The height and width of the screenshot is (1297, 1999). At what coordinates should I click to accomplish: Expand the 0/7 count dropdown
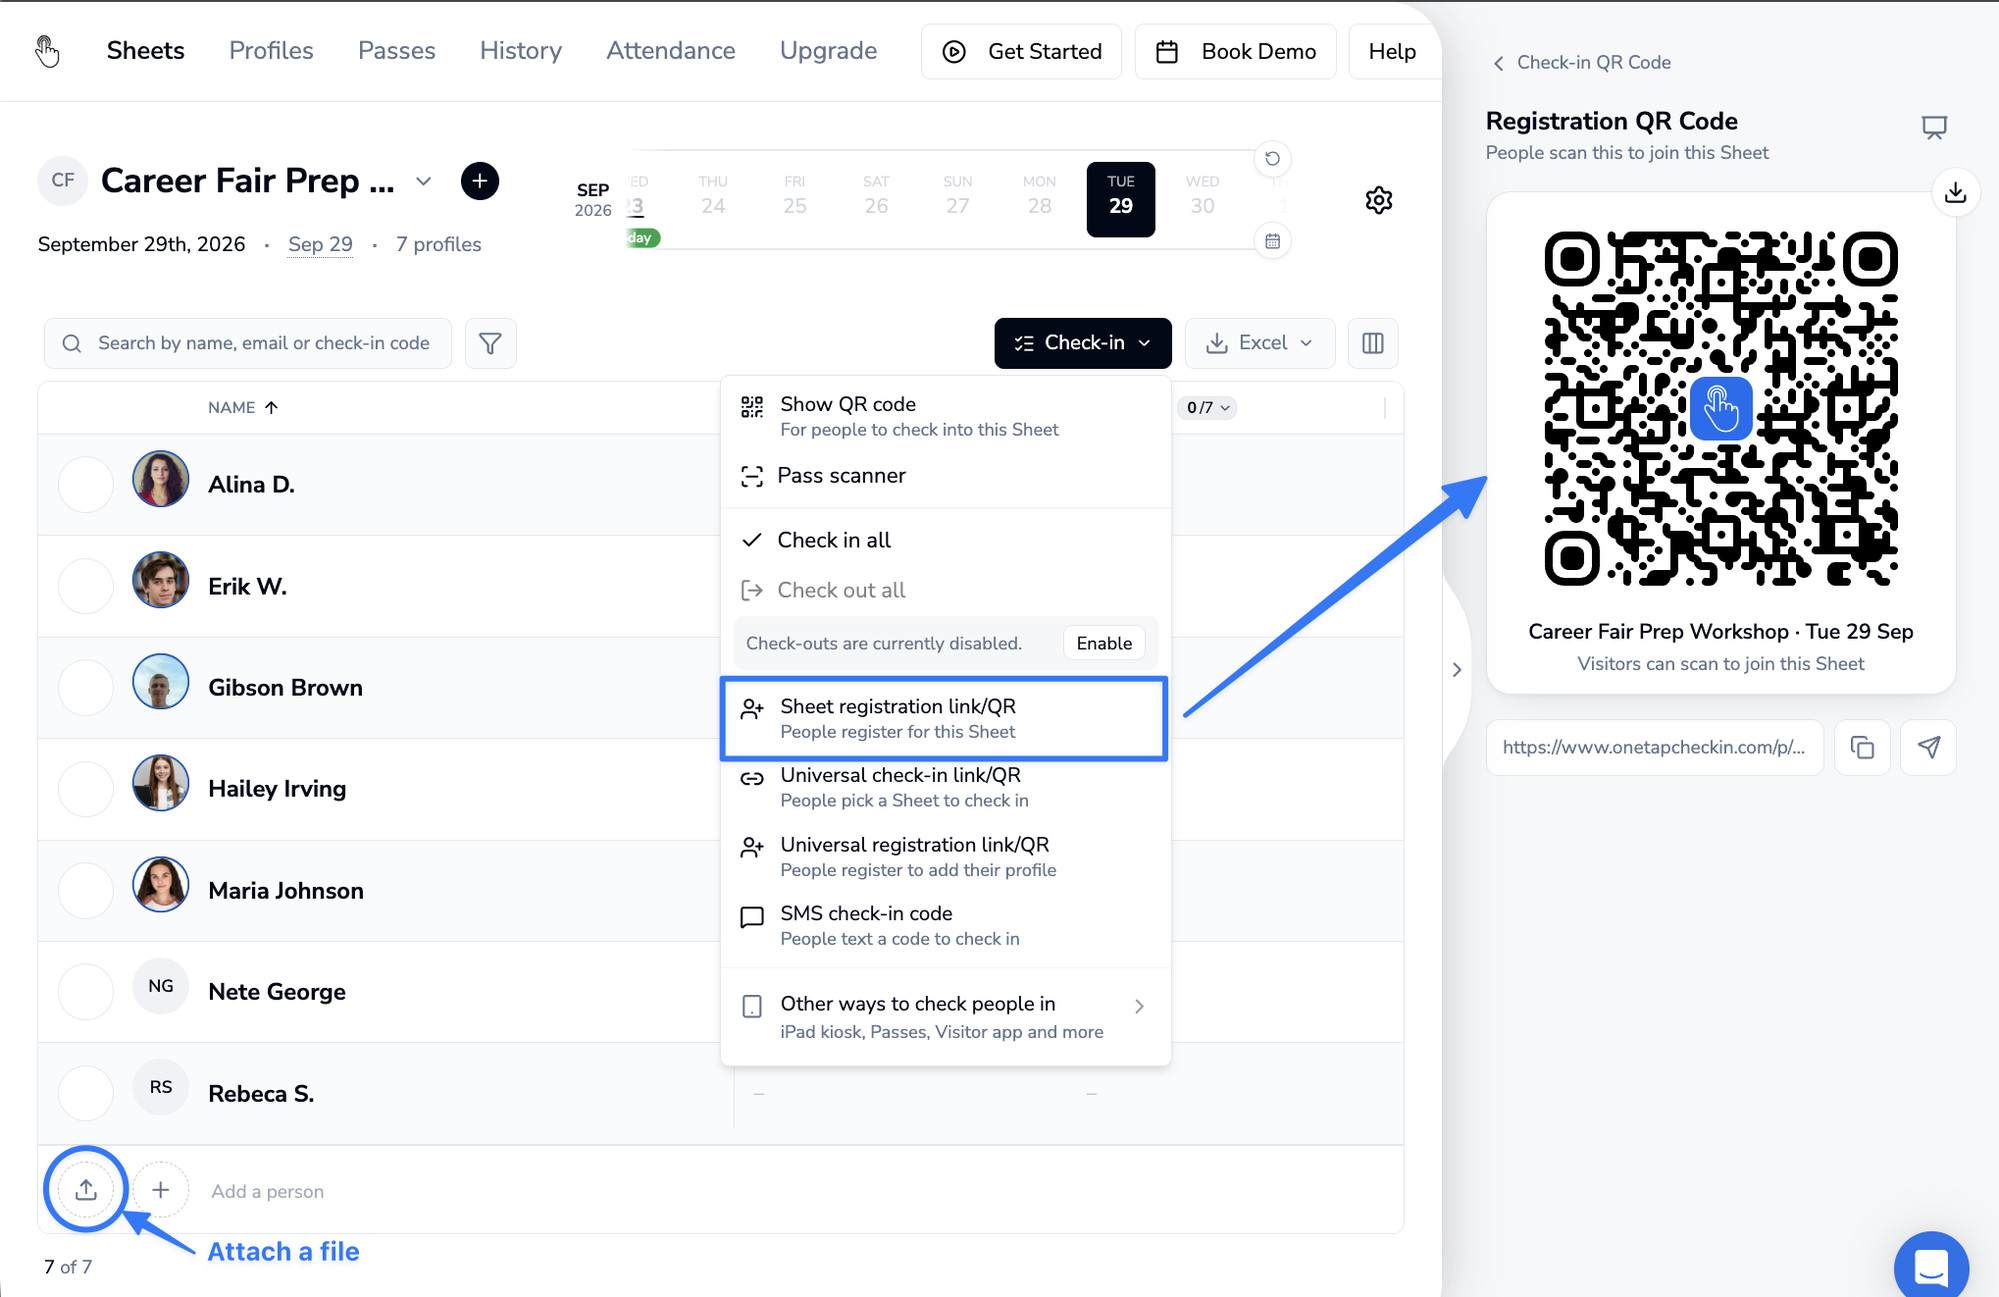(1208, 408)
